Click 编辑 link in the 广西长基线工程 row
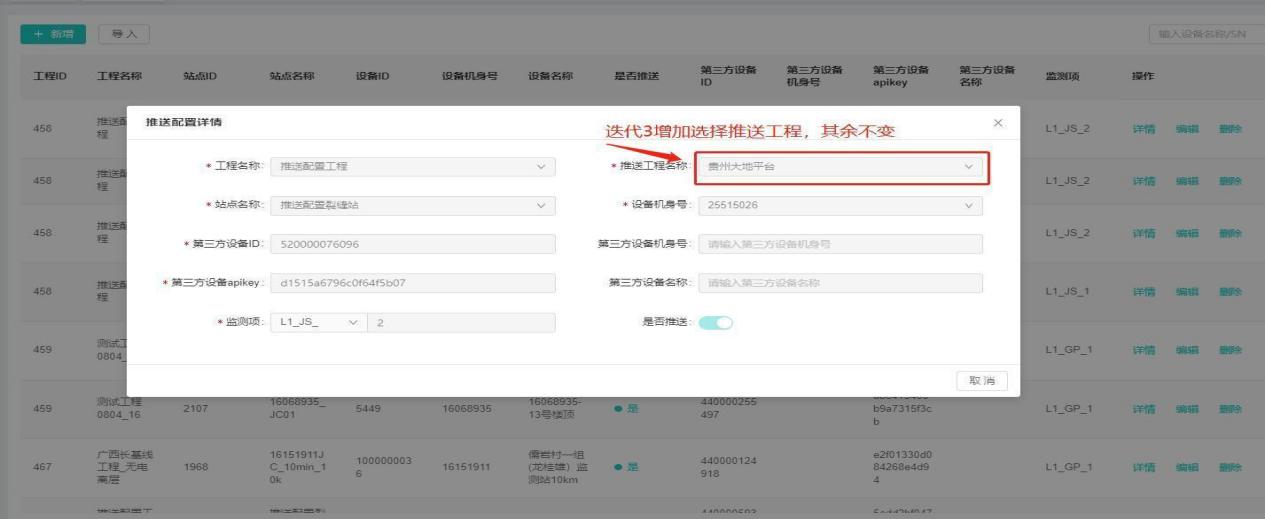The width and height of the screenshot is (1265, 519). pos(1187,467)
